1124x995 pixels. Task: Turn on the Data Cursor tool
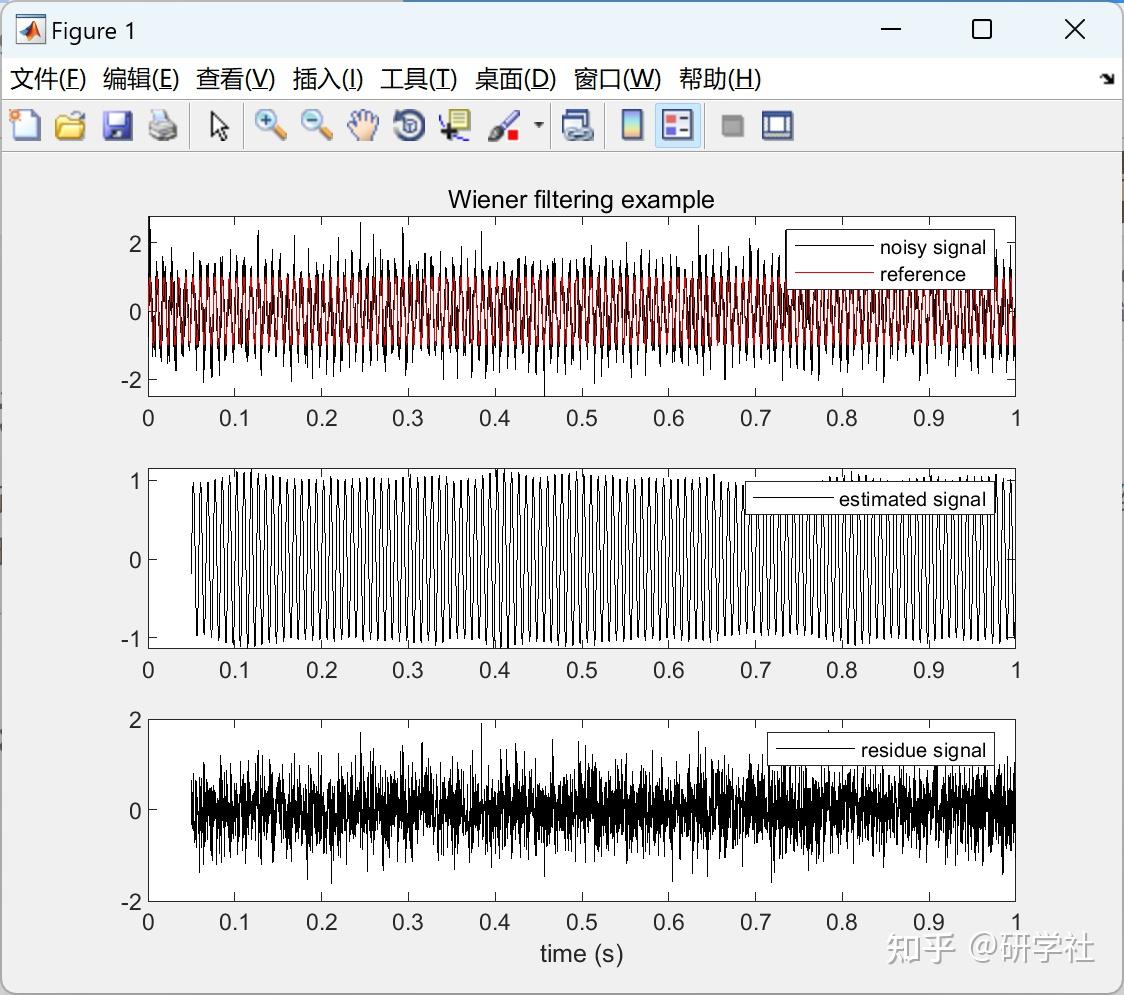click(455, 125)
